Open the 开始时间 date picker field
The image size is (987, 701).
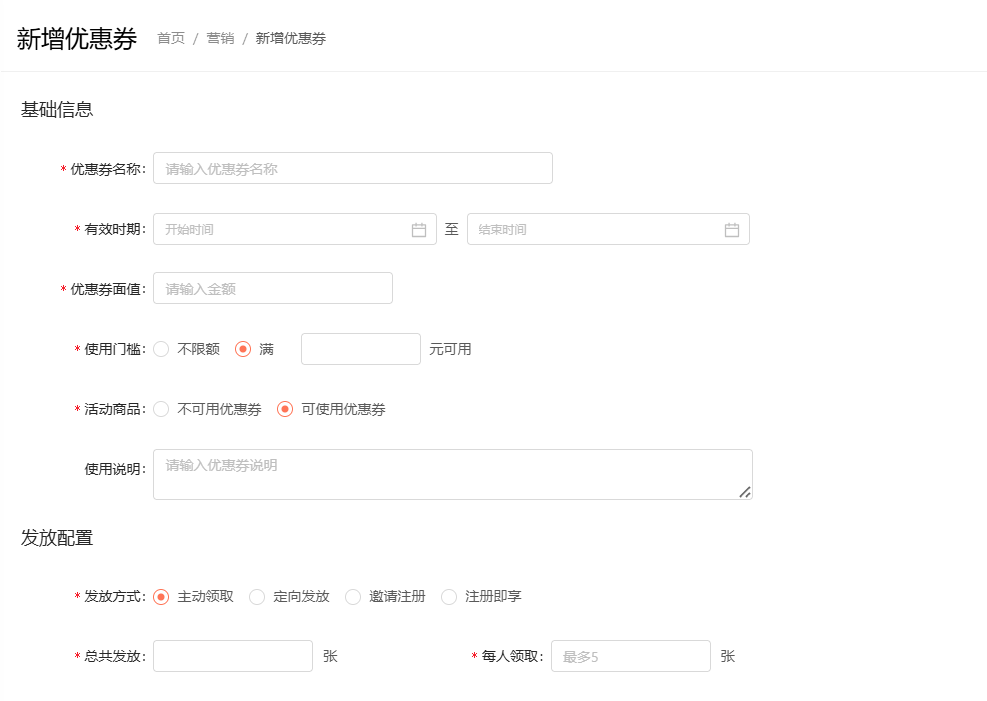point(295,229)
